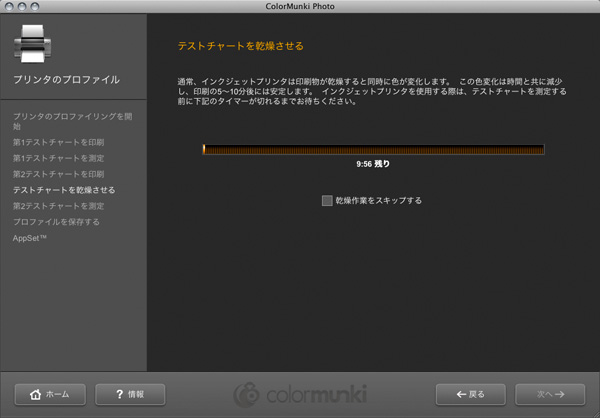Open the 第2テストチャートを印刷 step
This screenshot has height=418, width=600.
click(58, 174)
